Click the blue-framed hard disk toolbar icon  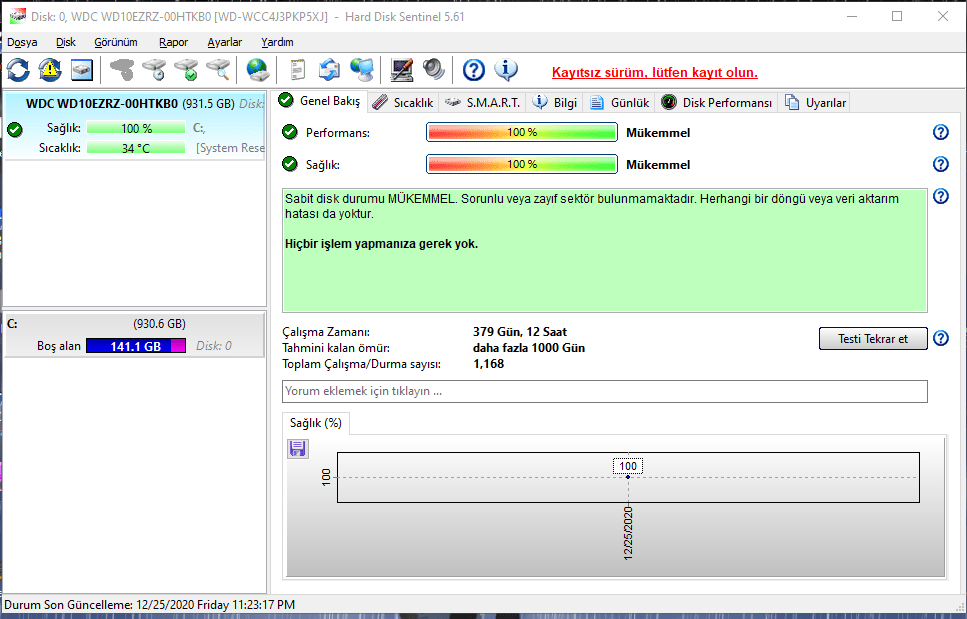coord(81,70)
